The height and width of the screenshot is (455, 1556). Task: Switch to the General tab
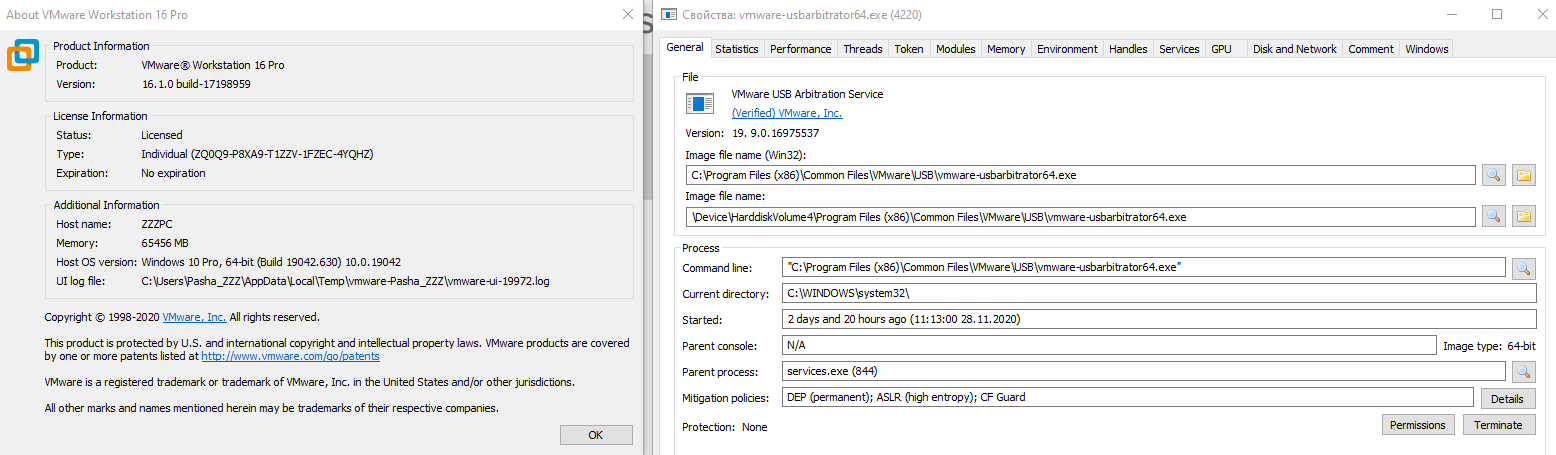(x=685, y=47)
